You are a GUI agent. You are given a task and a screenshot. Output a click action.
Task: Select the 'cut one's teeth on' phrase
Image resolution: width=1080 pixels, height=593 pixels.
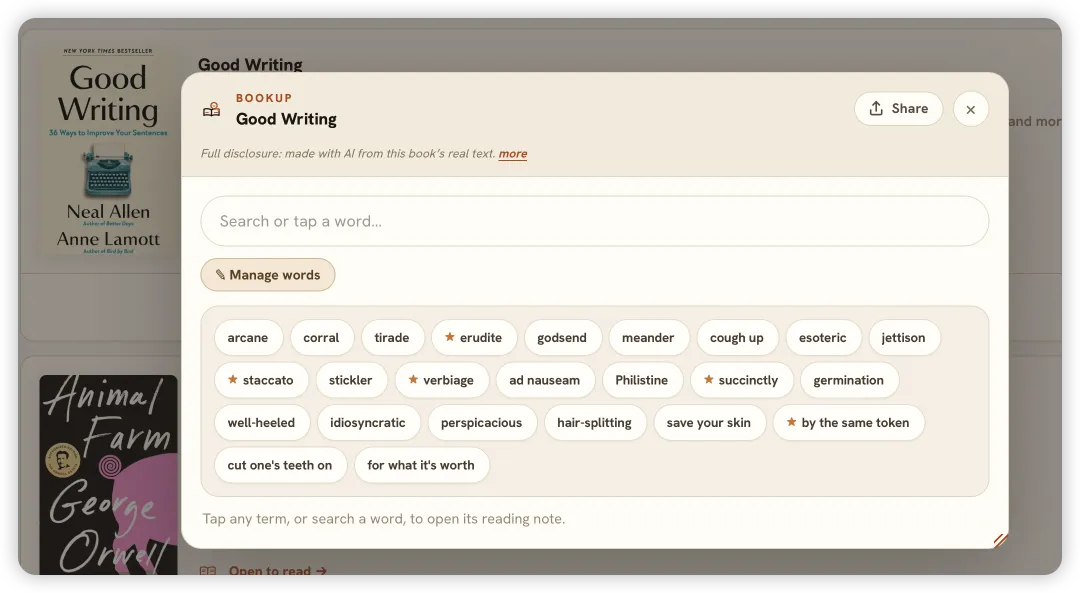[280, 466]
